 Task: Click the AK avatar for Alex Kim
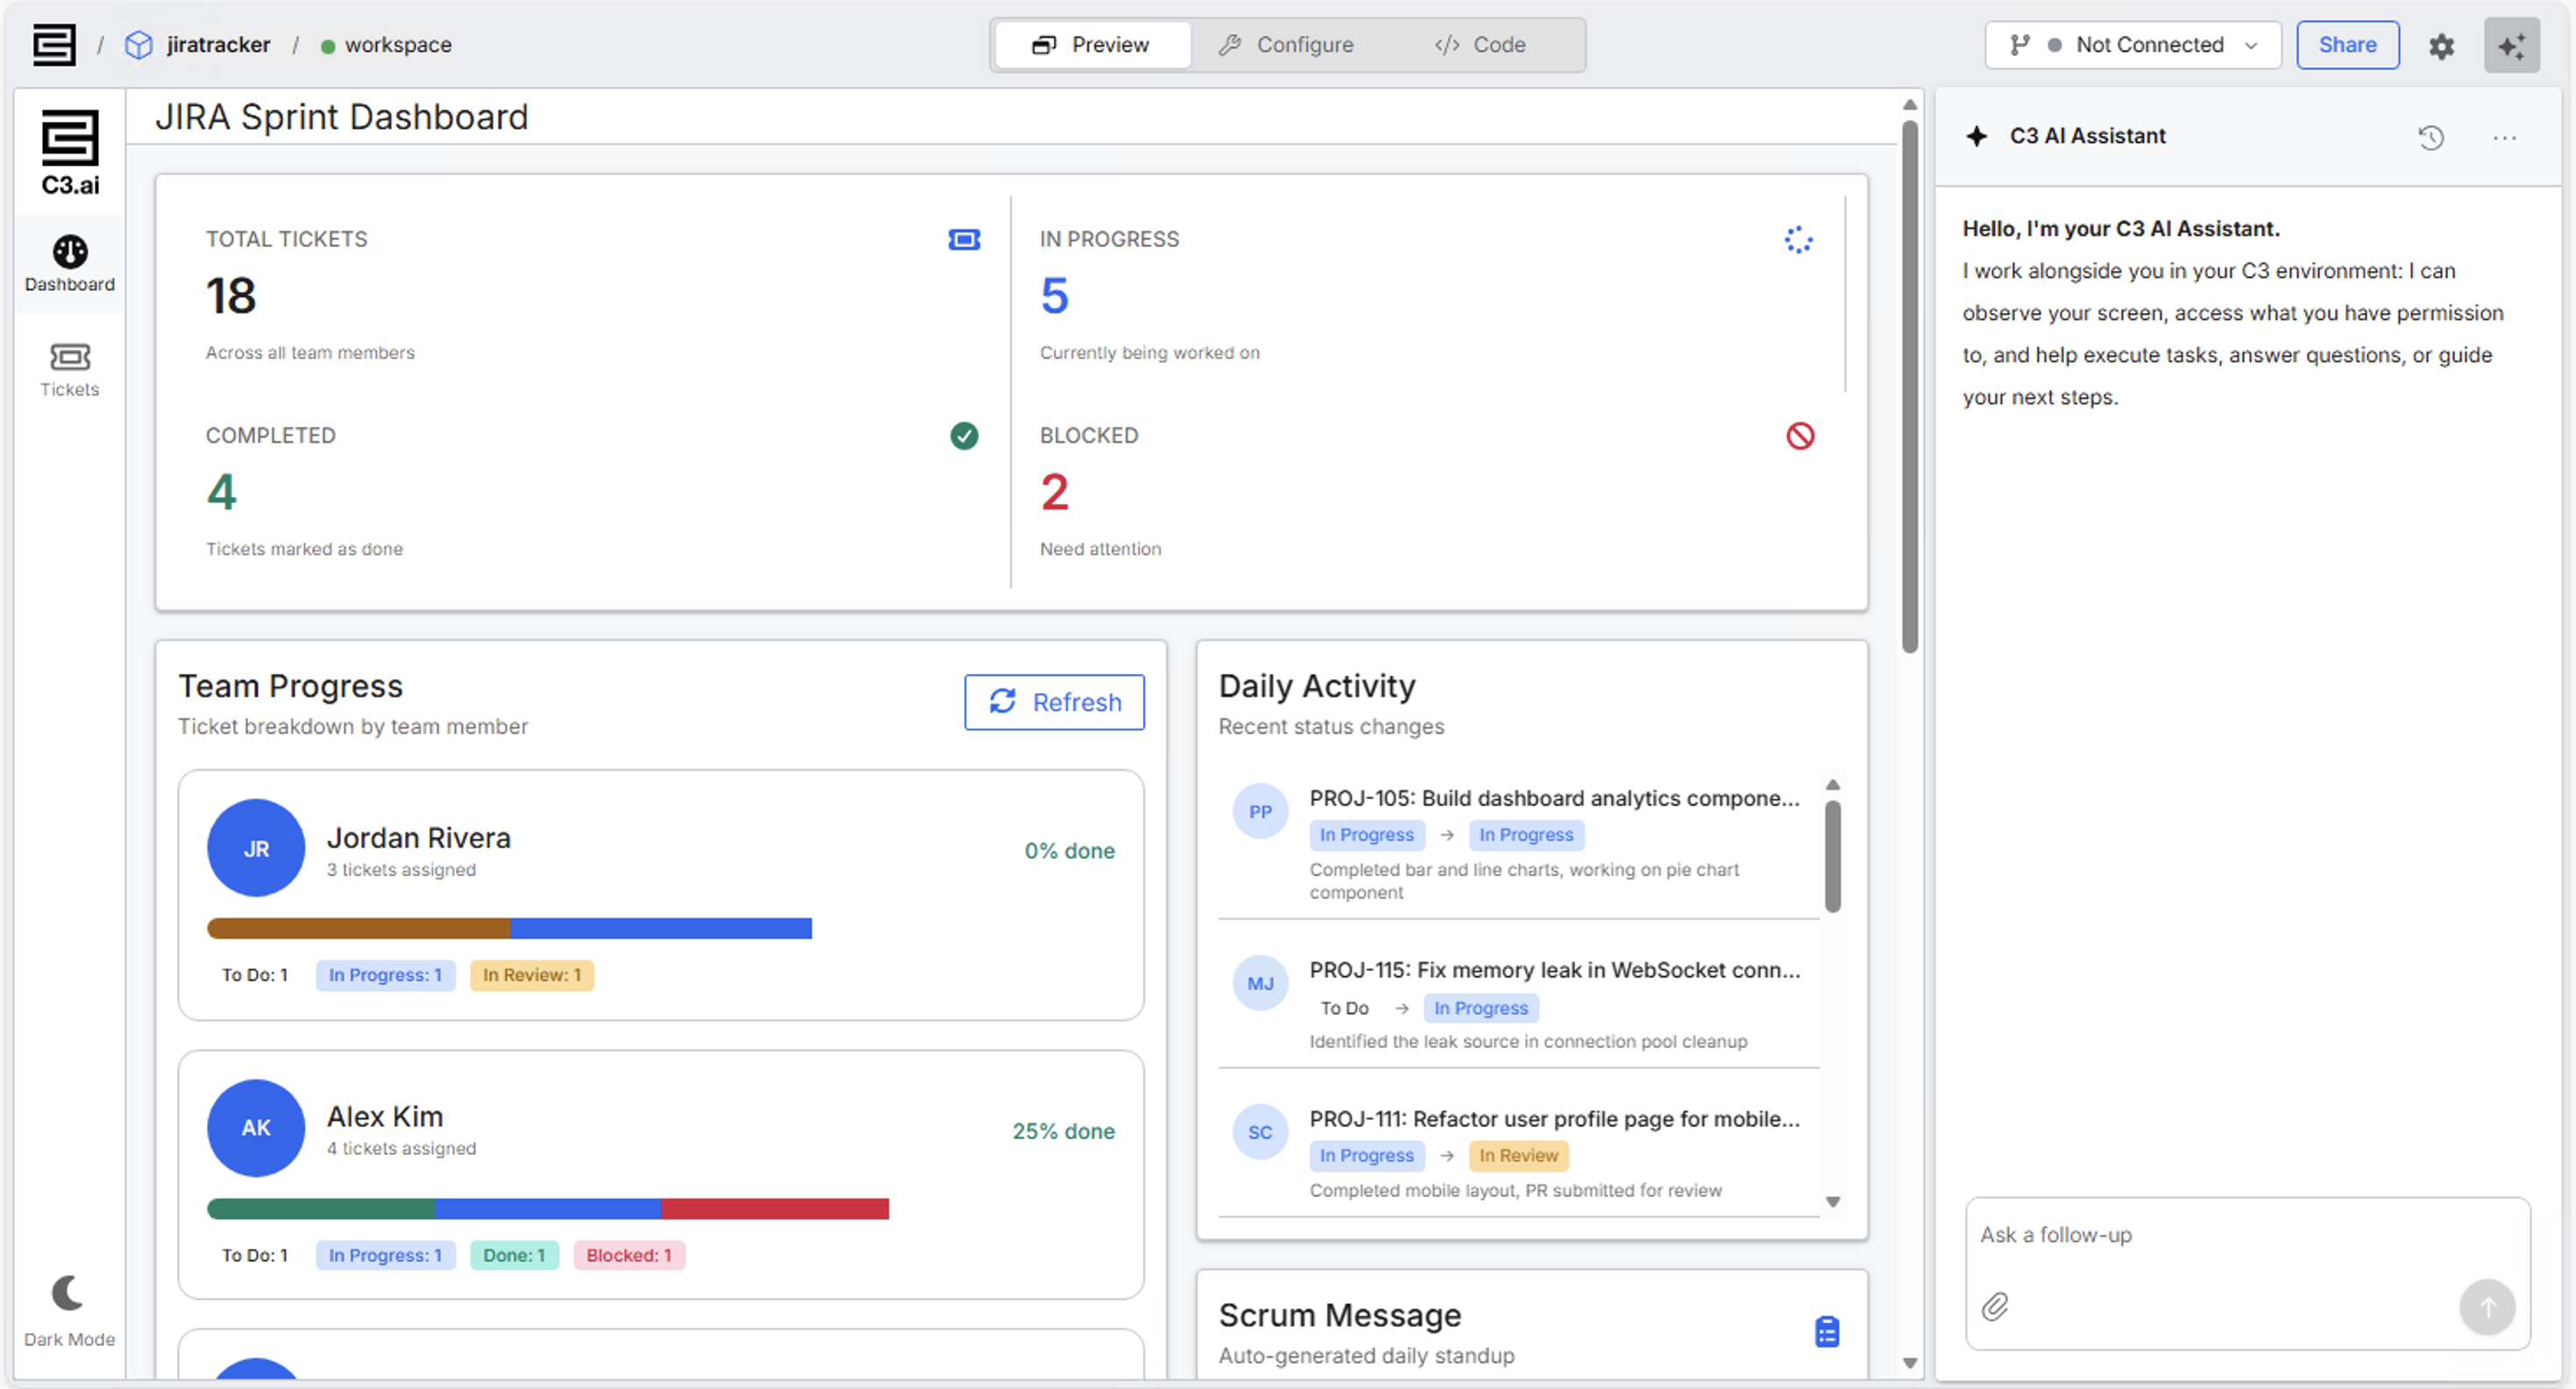click(256, 1127)
